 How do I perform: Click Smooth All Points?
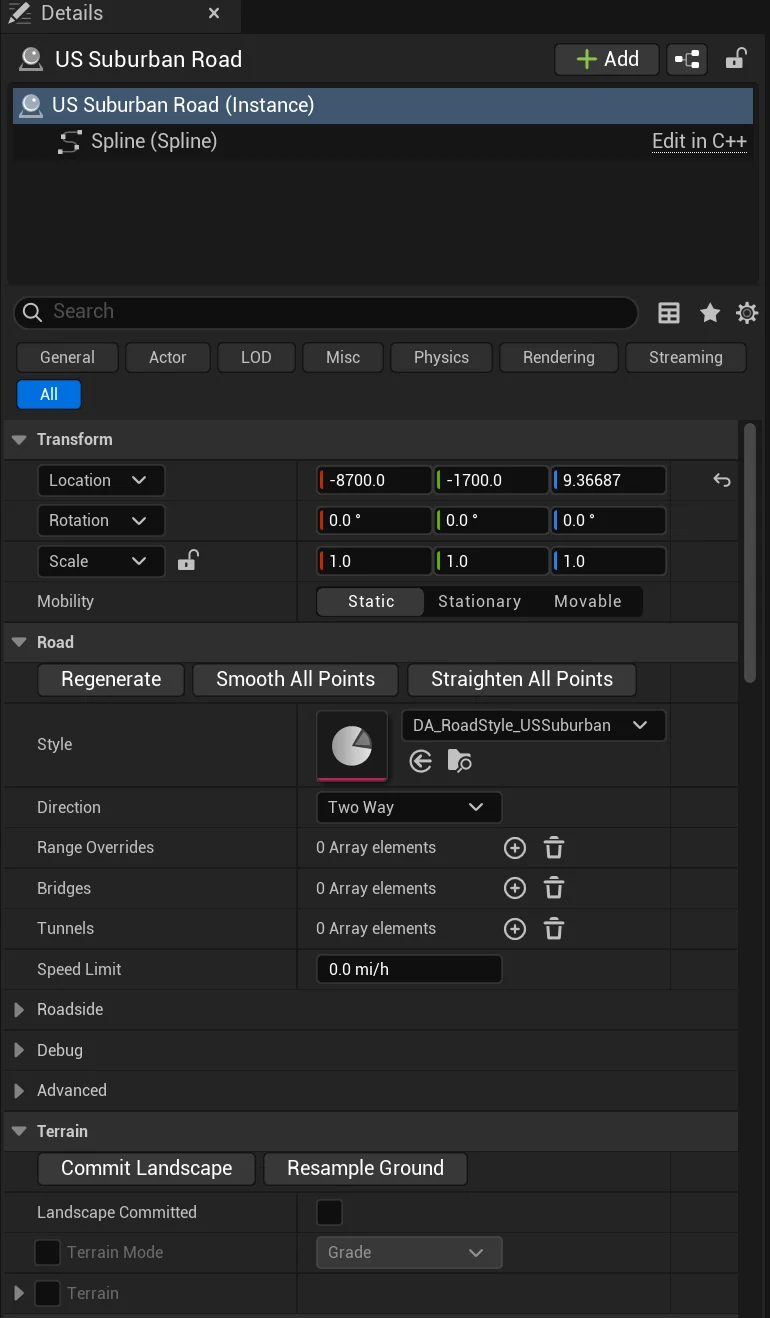(x=295, y=679)
